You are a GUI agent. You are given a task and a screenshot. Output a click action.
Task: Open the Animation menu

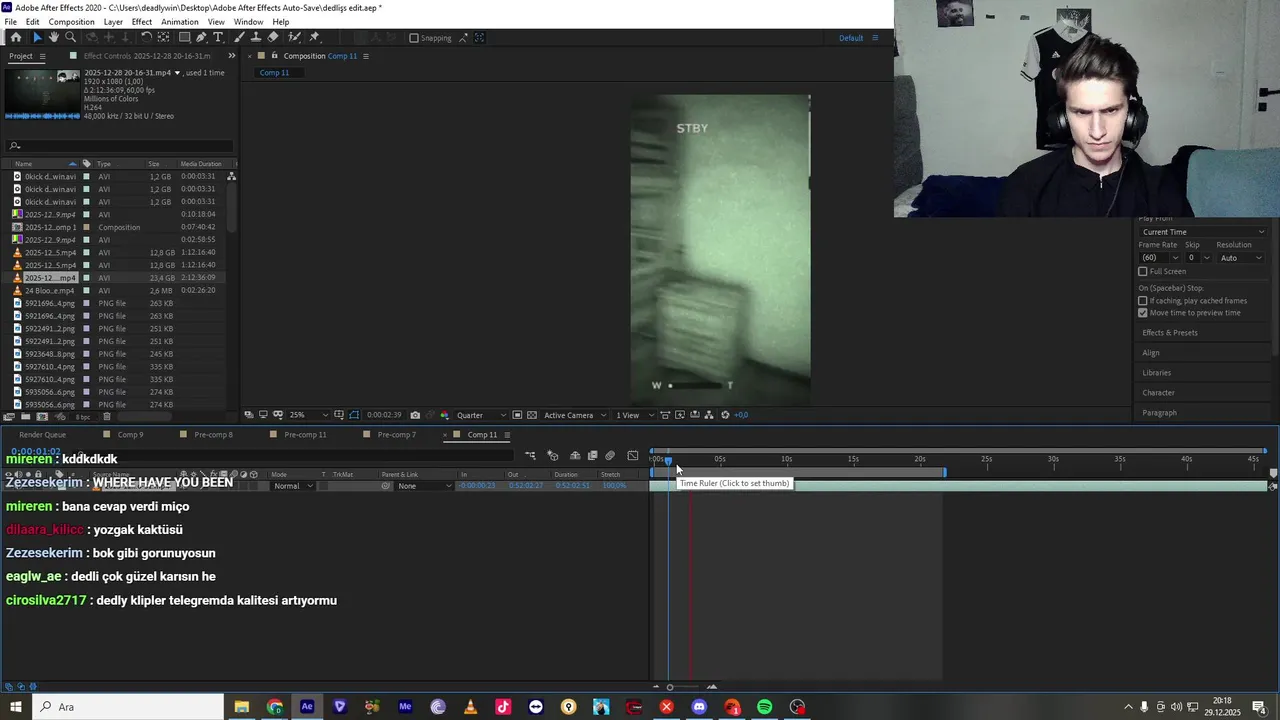[x=180, y=22]
